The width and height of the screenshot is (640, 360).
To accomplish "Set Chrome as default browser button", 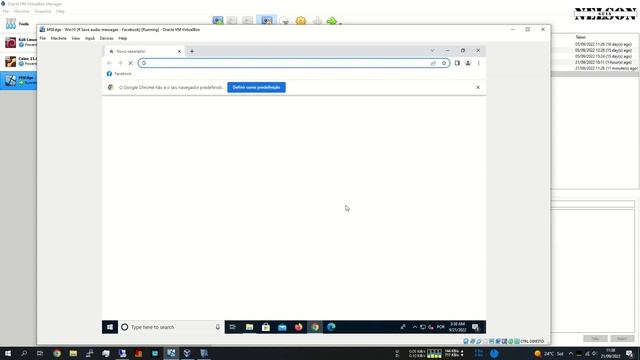I will (256, 87).
